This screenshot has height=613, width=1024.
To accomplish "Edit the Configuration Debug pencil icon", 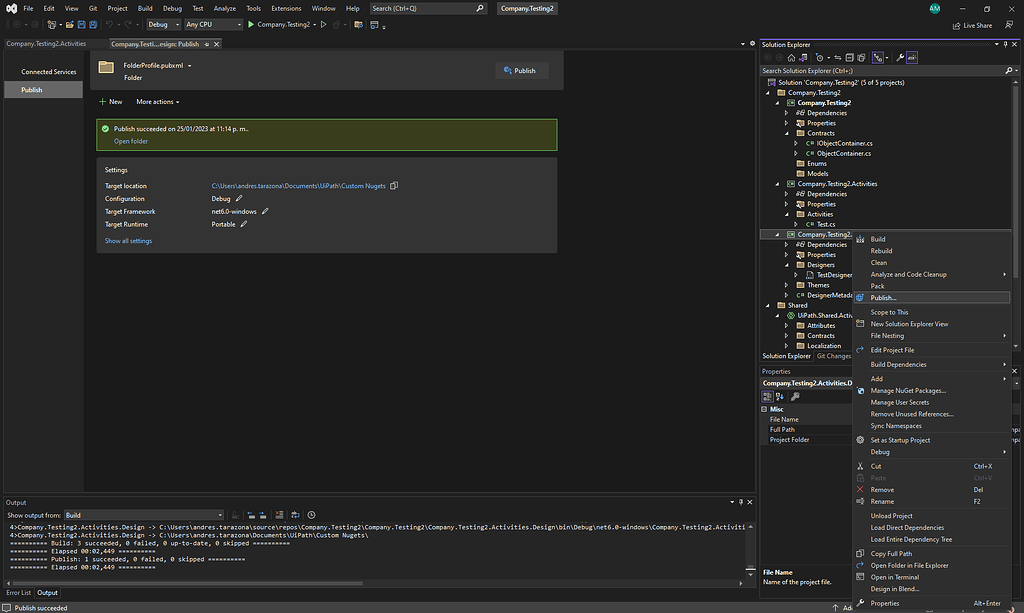I will [239, 199].
